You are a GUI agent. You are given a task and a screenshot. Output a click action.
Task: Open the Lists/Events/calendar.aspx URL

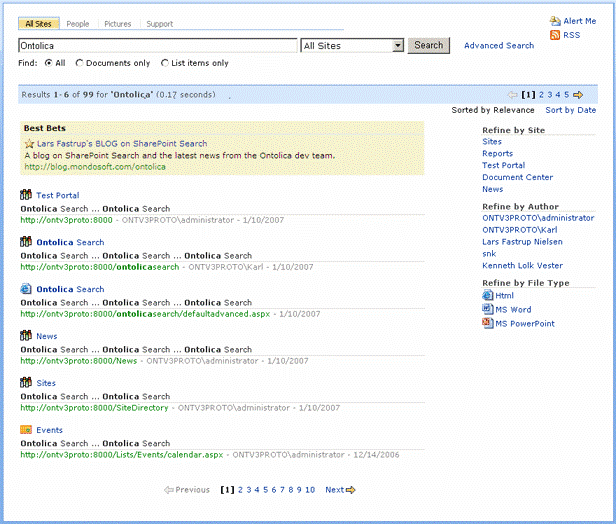tap(122, 455)
